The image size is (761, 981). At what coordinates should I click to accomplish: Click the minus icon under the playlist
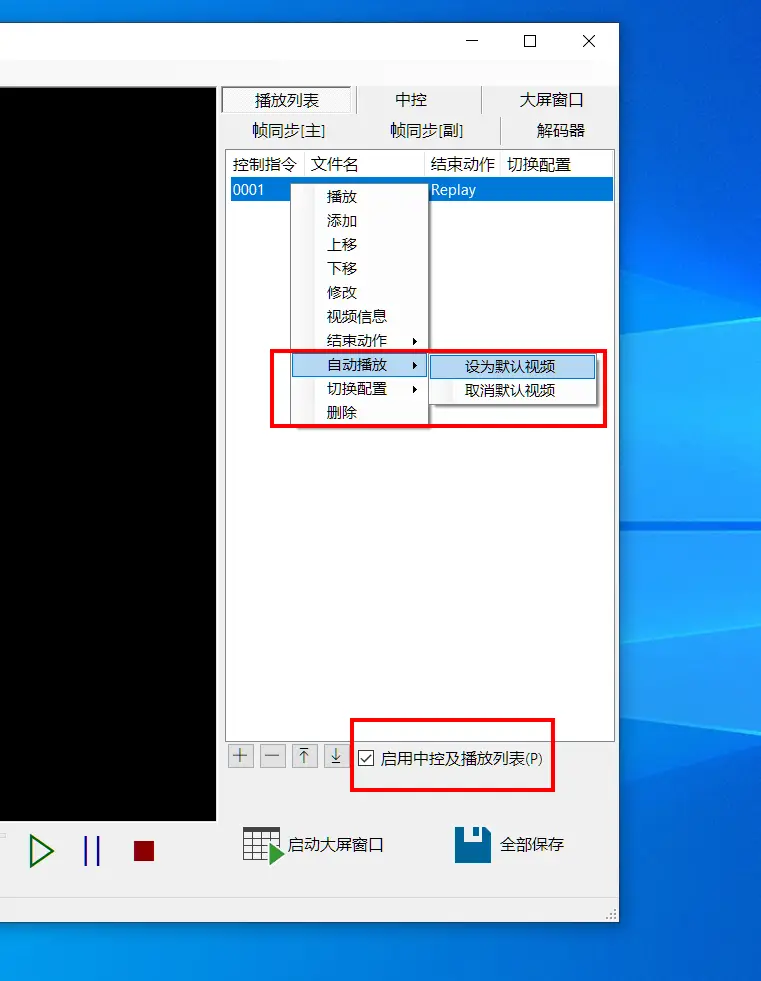click(273, 756)
